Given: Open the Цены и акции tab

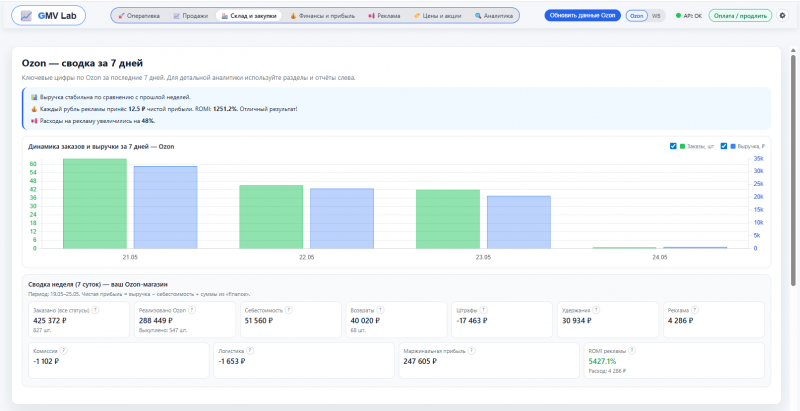Looking at the screenshot, I should coord(437,16).
